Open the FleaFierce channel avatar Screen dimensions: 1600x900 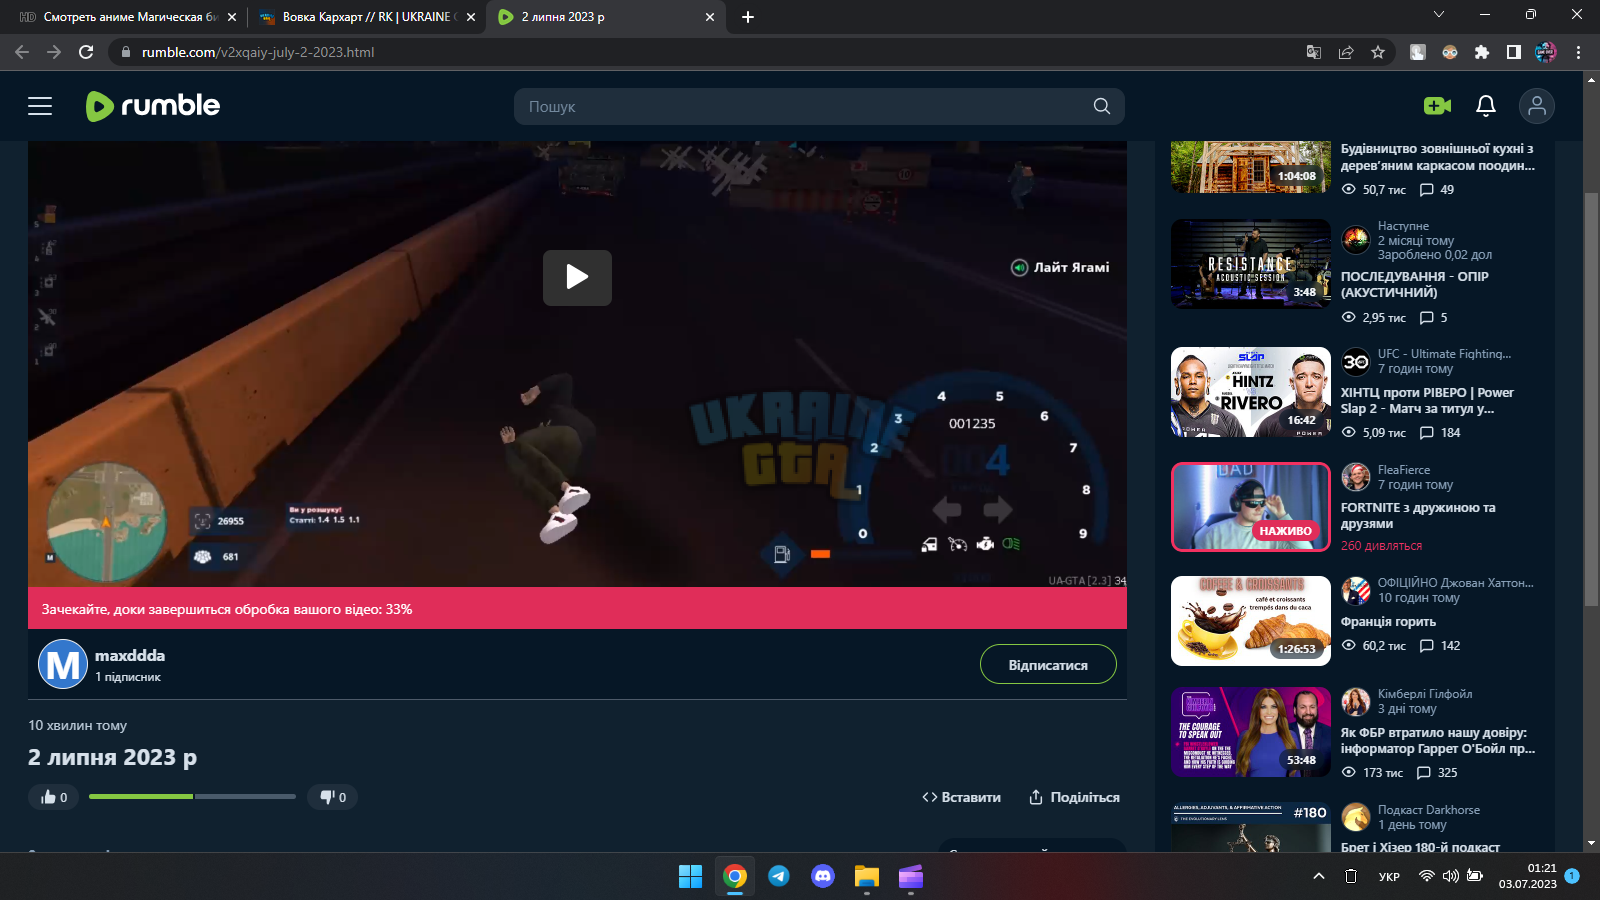click(1356, 477)
